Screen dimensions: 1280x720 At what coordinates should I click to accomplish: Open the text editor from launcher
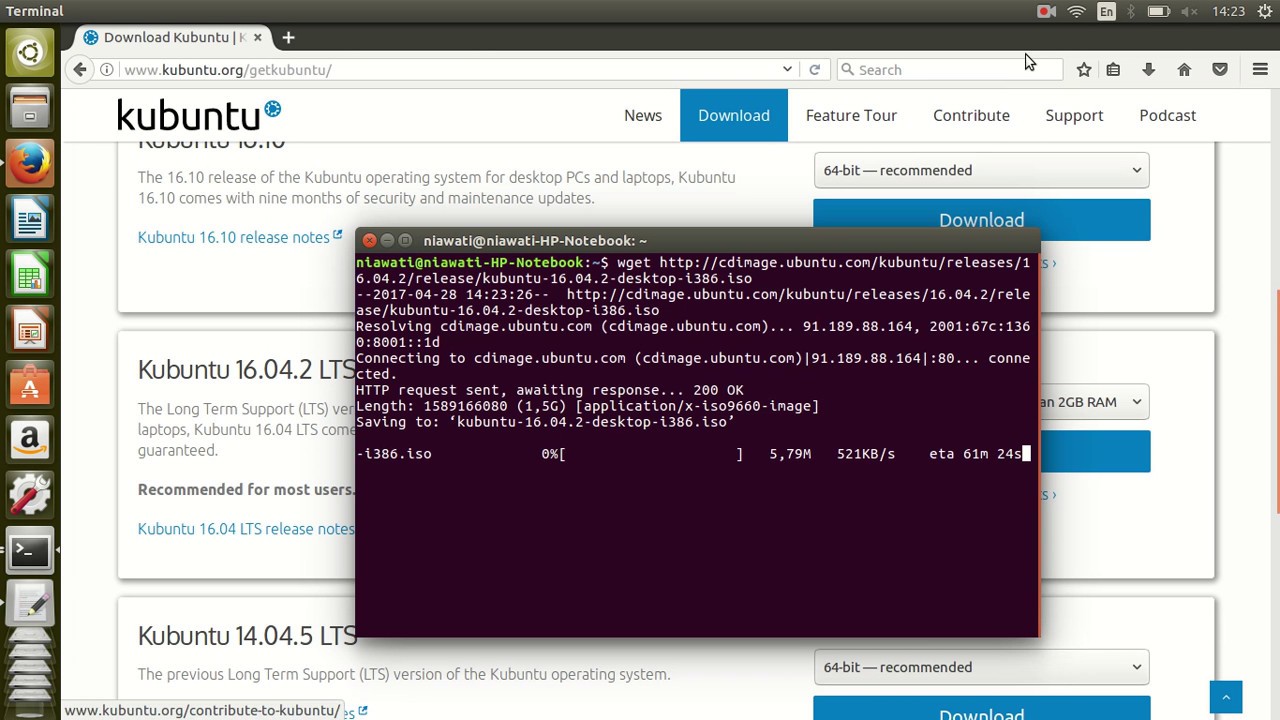[30, 605]
